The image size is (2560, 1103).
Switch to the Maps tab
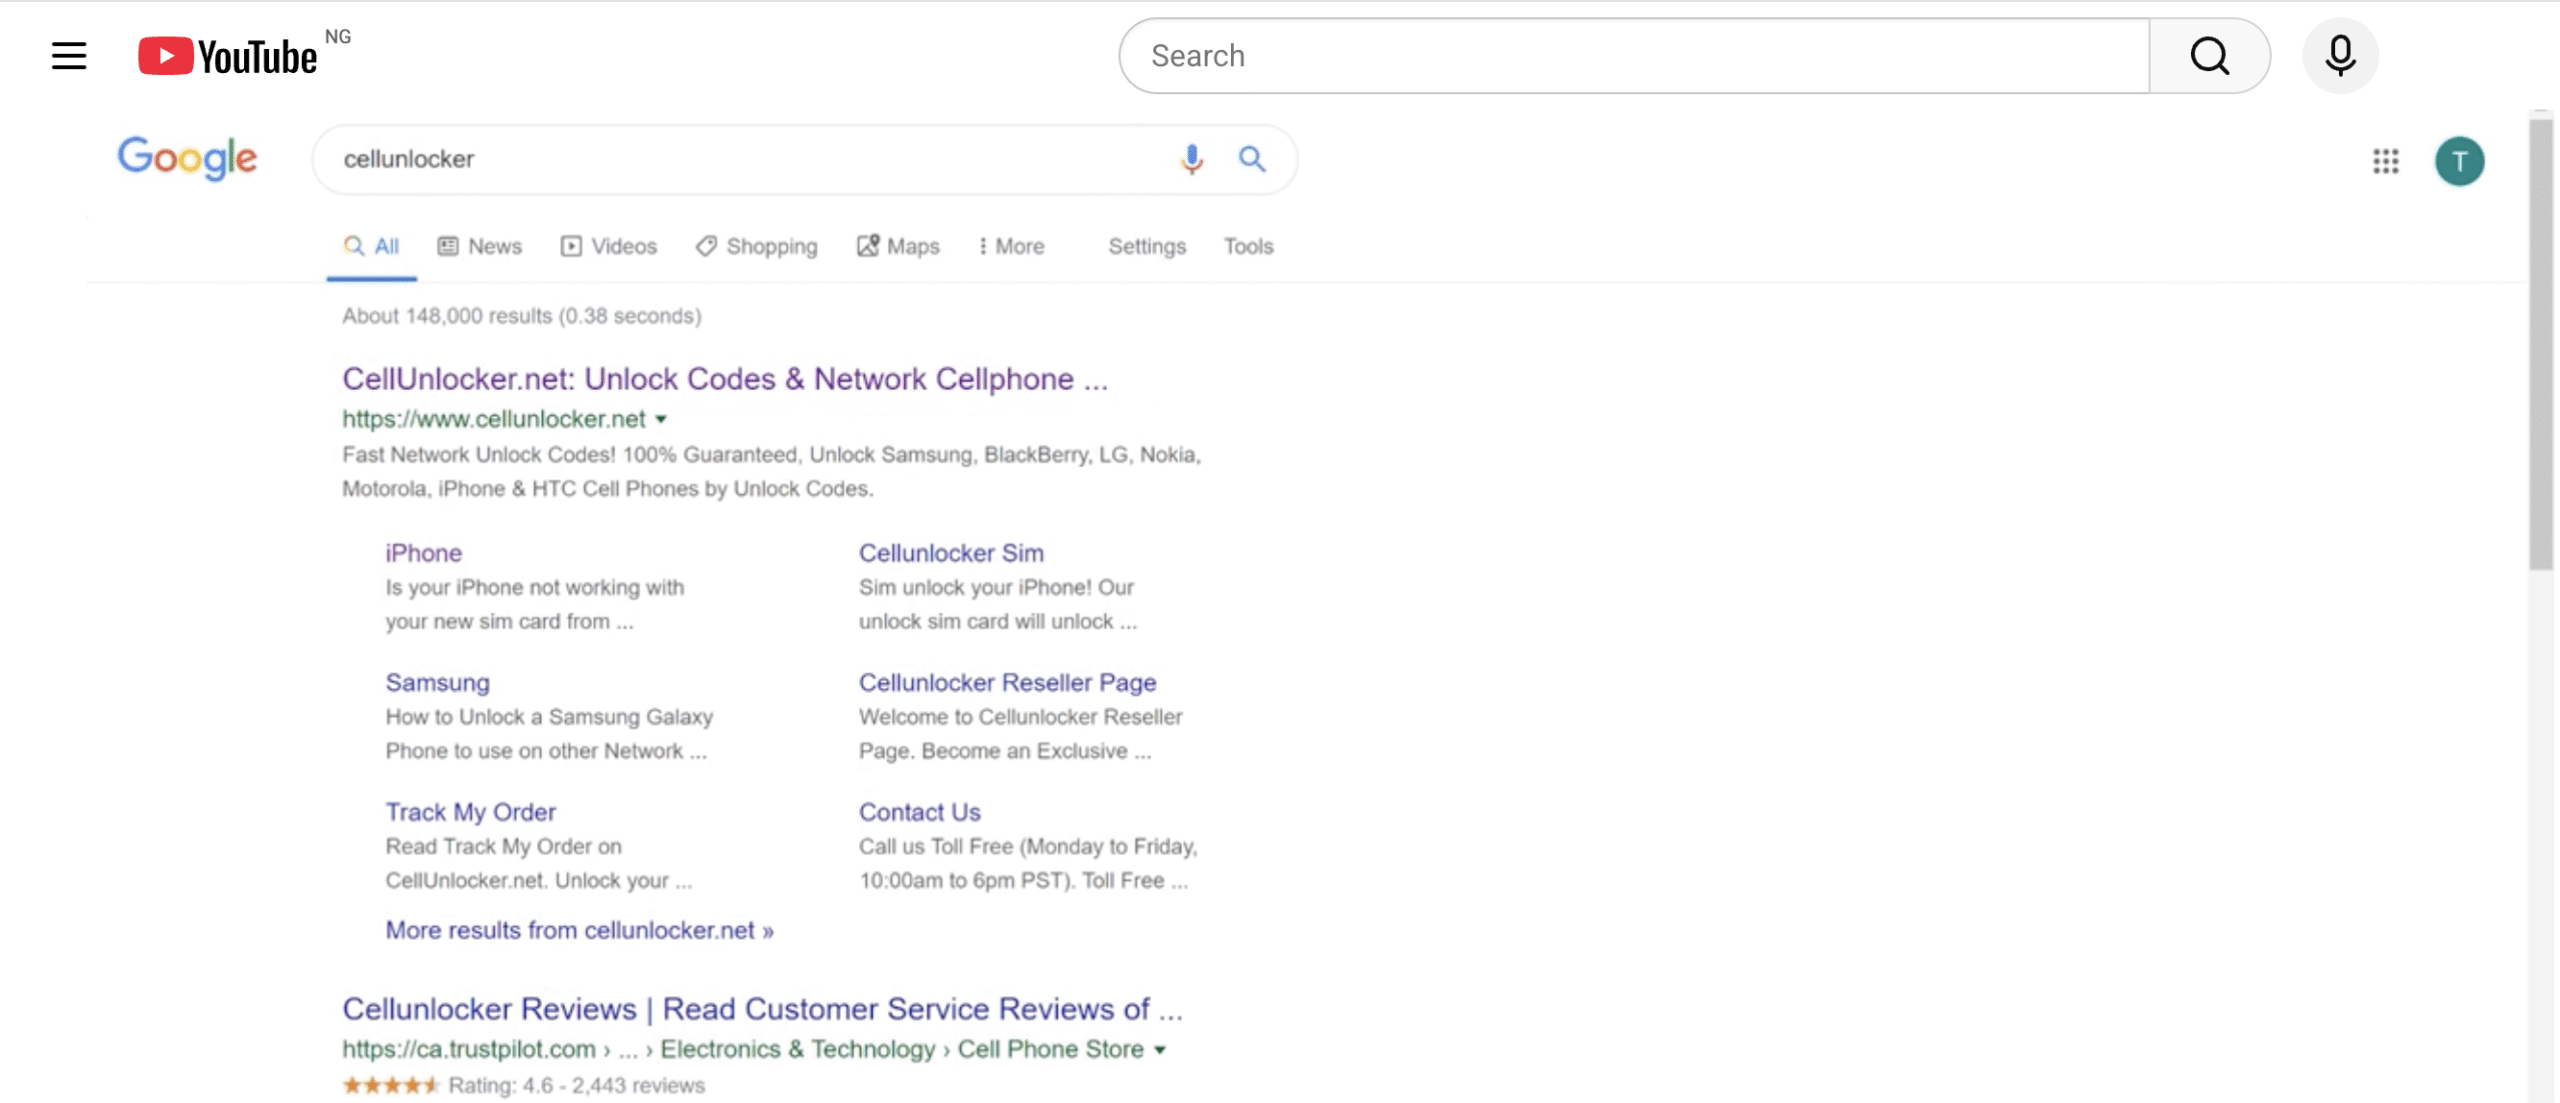898,246
